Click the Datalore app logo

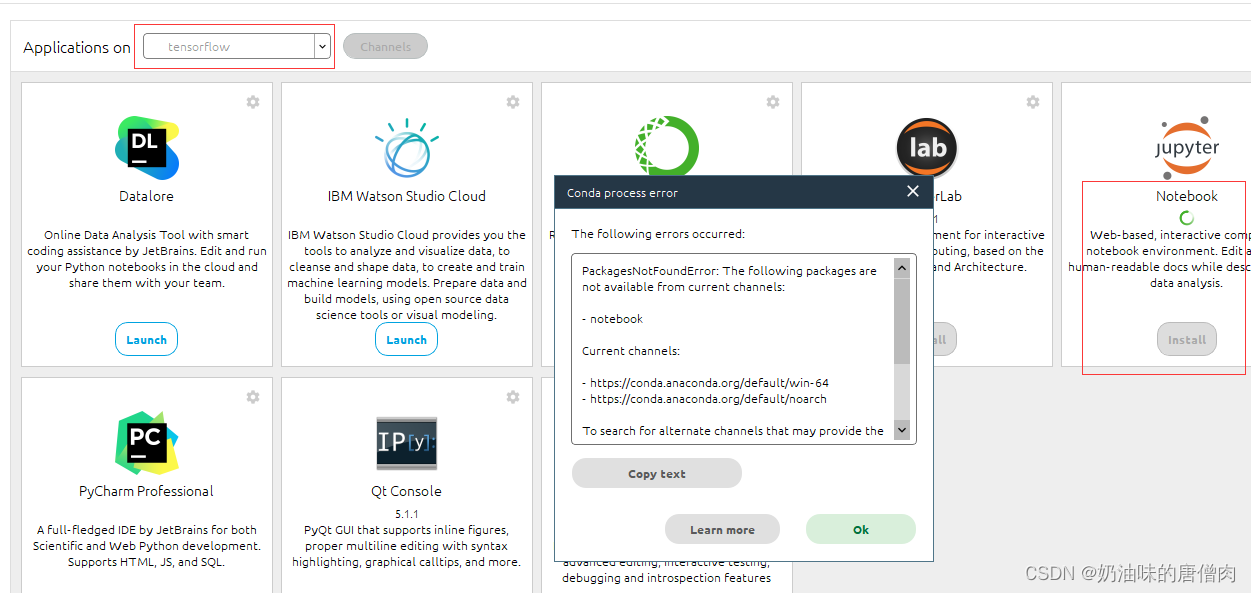[x=146, y=148]
